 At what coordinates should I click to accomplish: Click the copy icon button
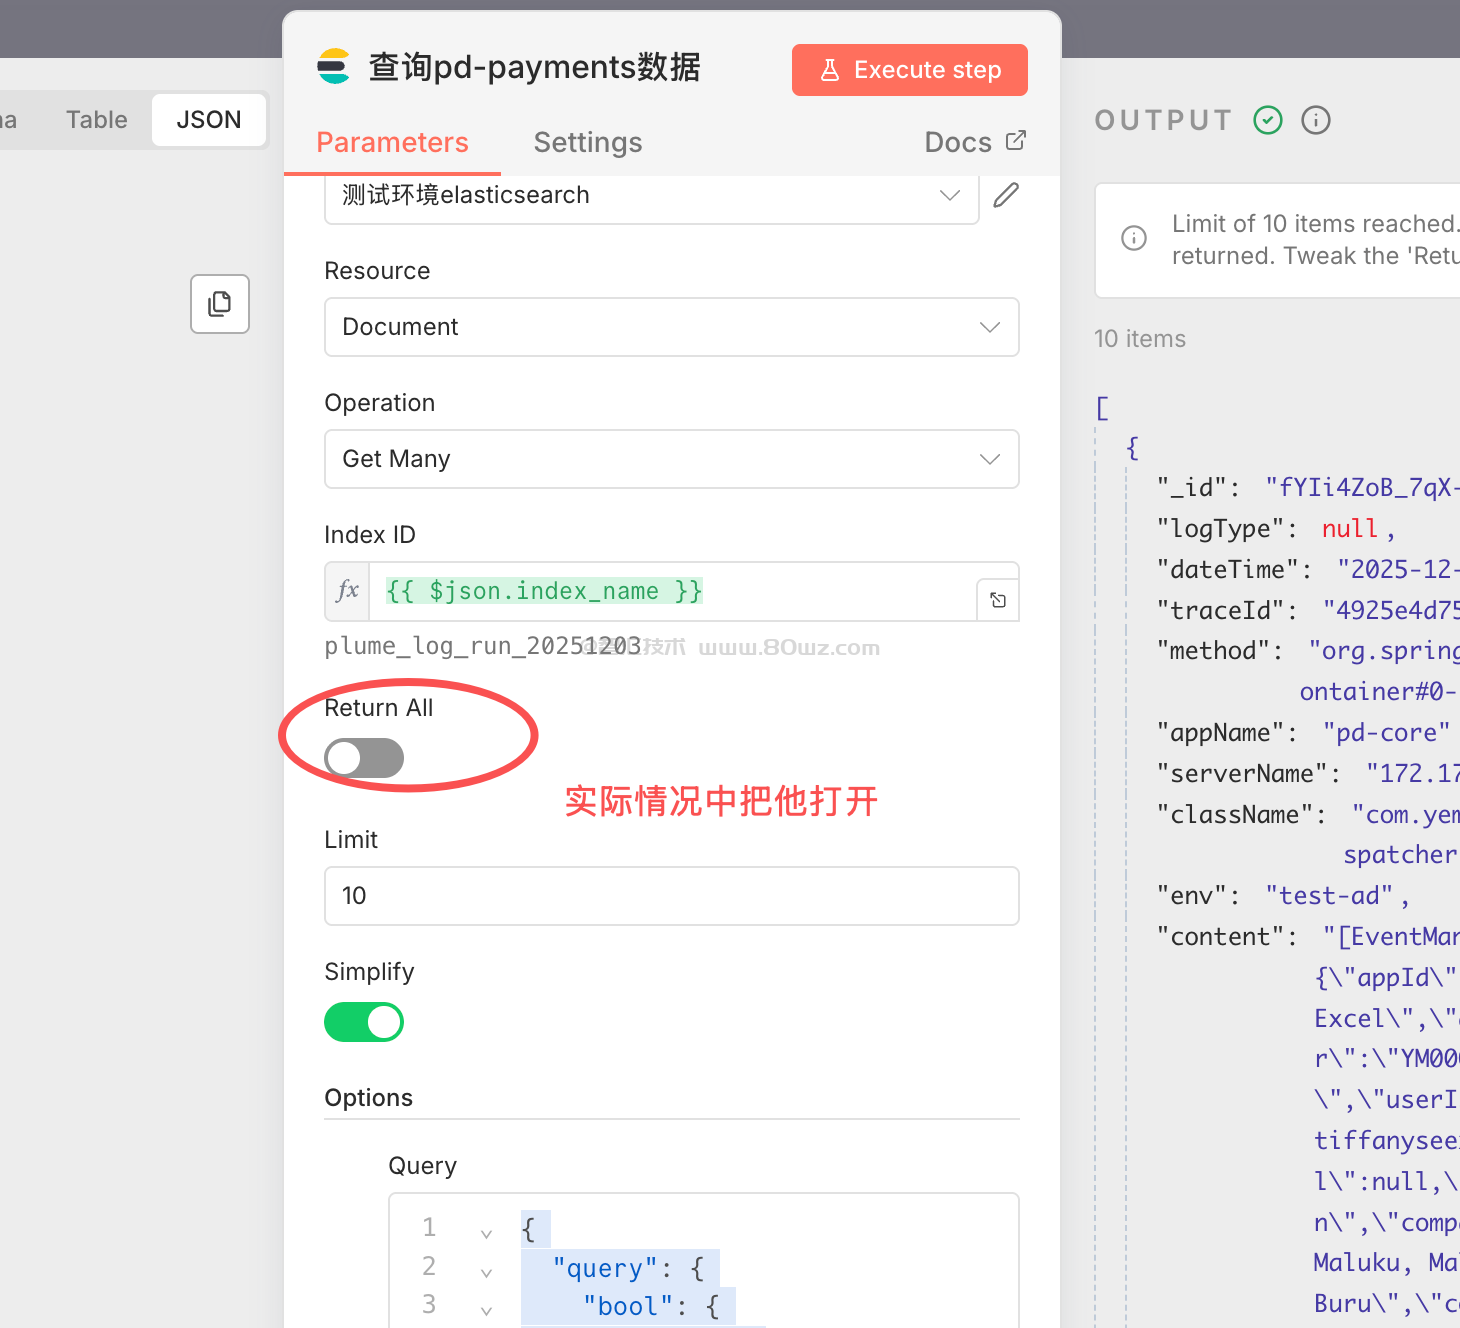click(220, 304)
